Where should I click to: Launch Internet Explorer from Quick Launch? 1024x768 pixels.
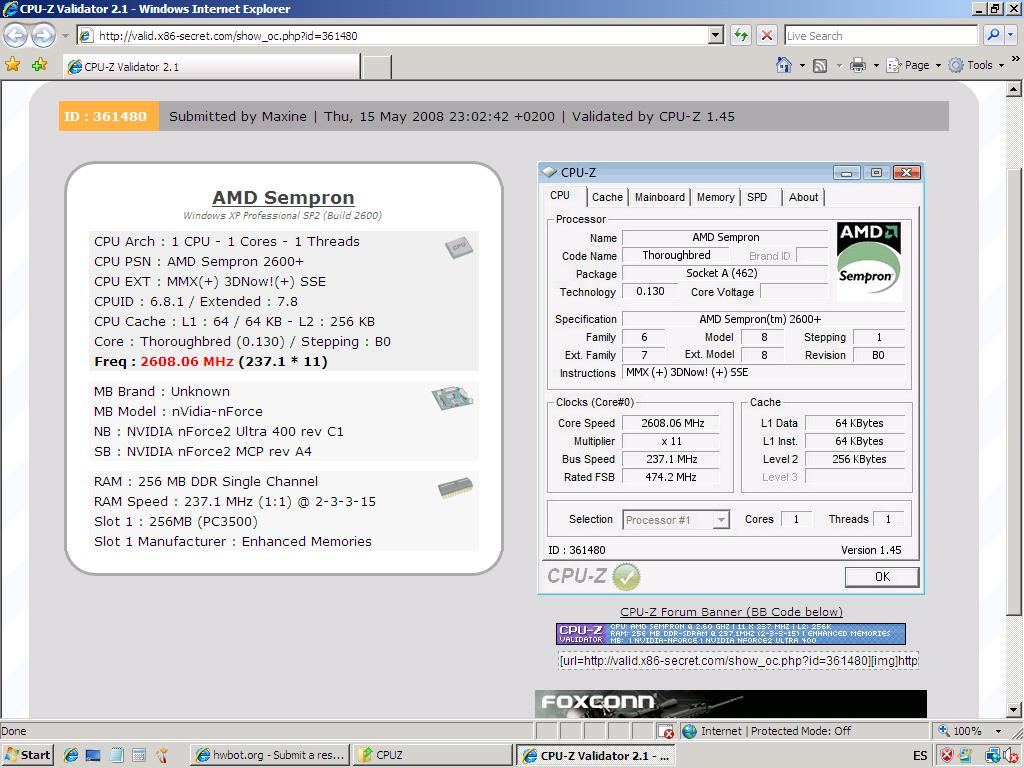coord(71,755)
